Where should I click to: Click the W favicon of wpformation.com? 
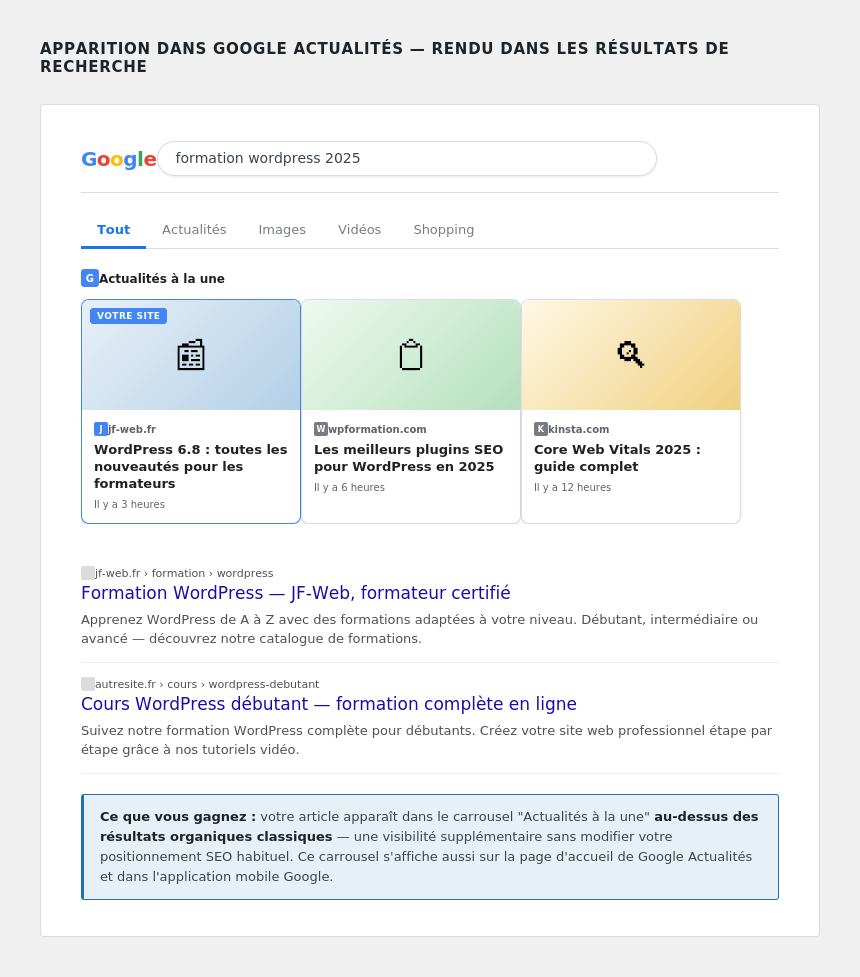[321, 429]
